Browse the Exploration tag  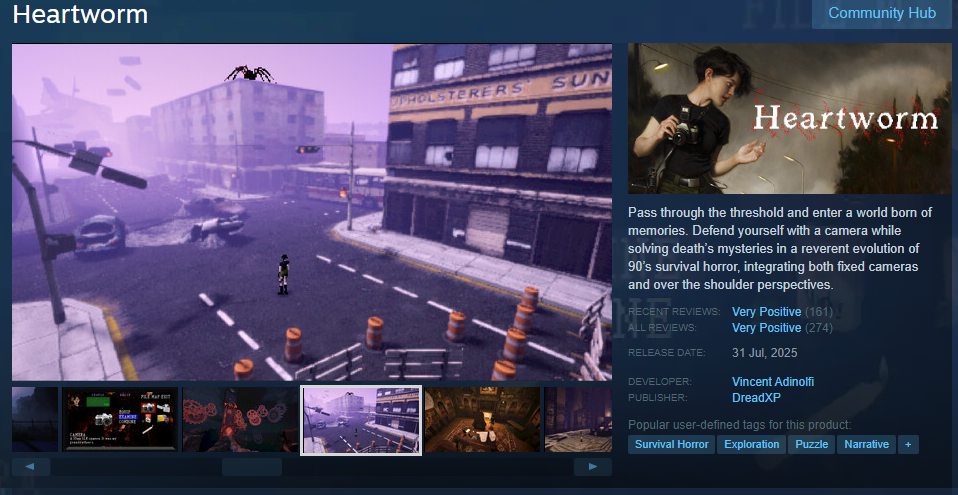tap(751, 444)
